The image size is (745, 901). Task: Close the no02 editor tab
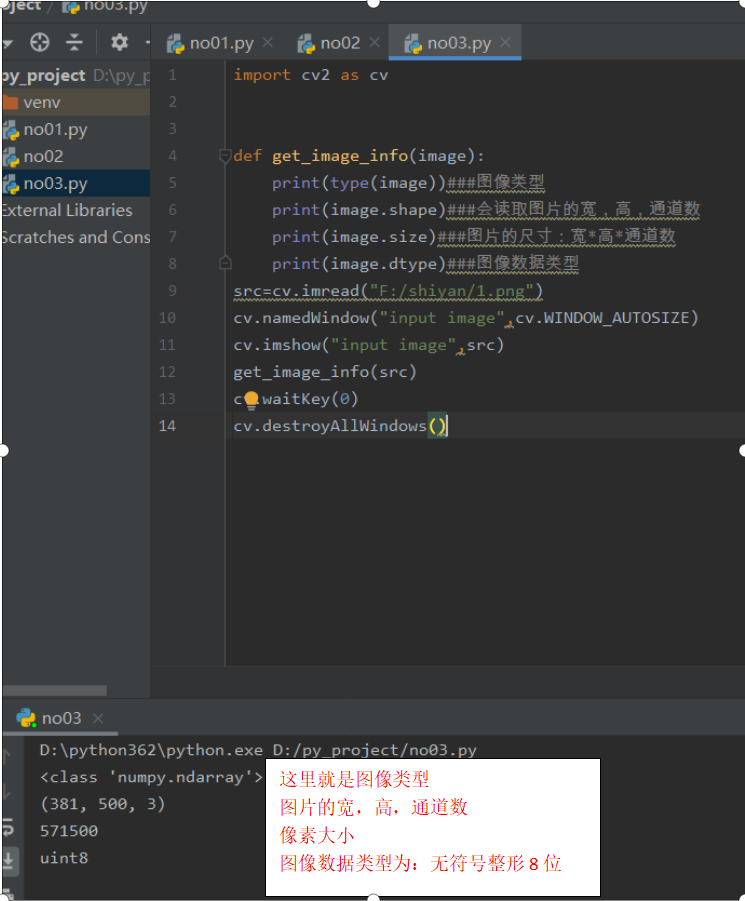(375, 43)
